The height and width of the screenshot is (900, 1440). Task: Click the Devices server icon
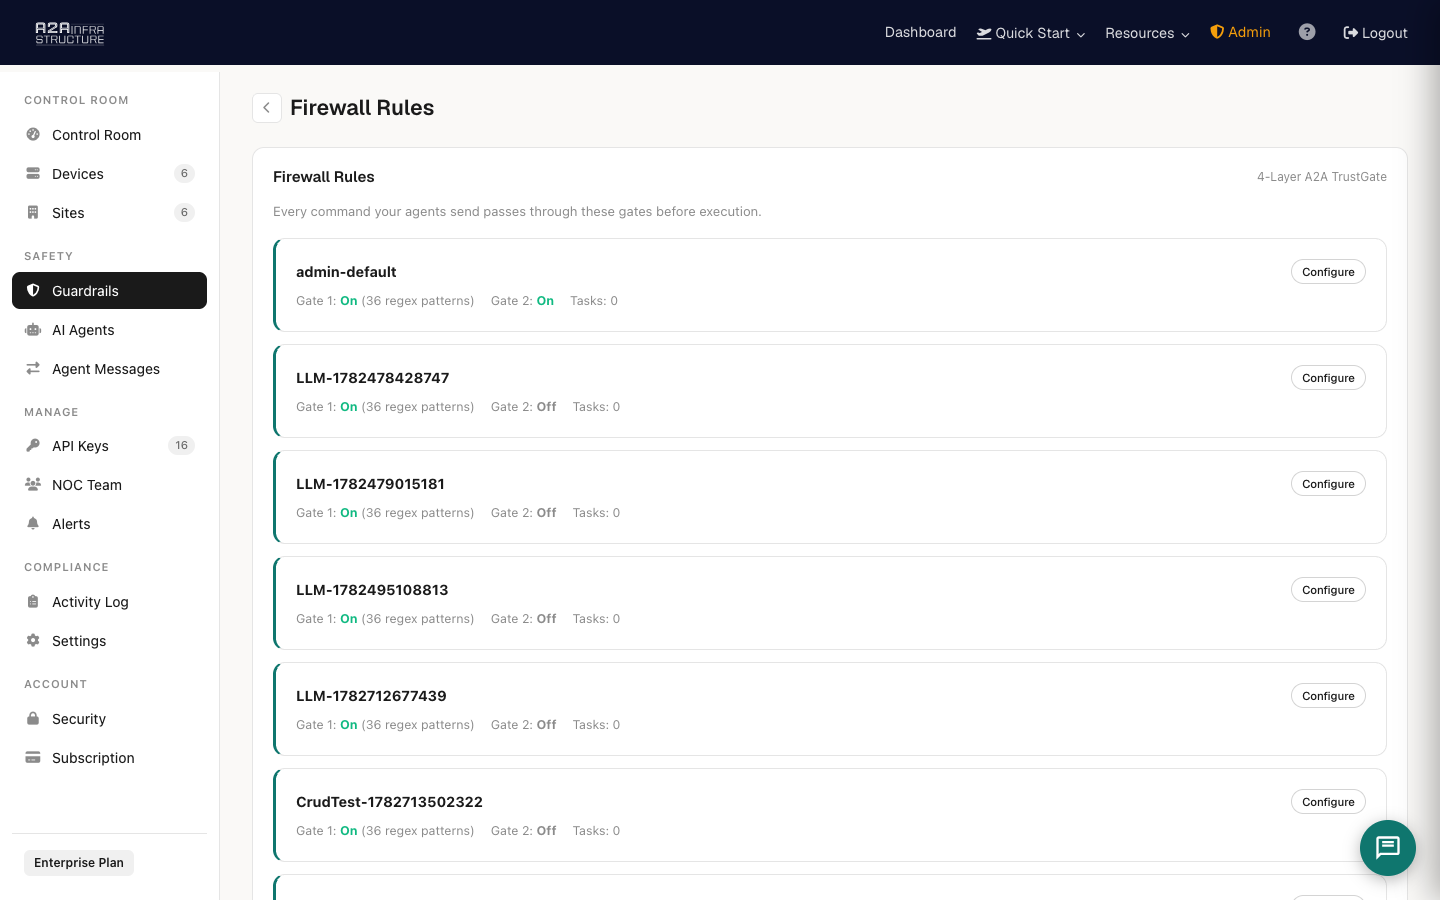[x=33, y=173]
